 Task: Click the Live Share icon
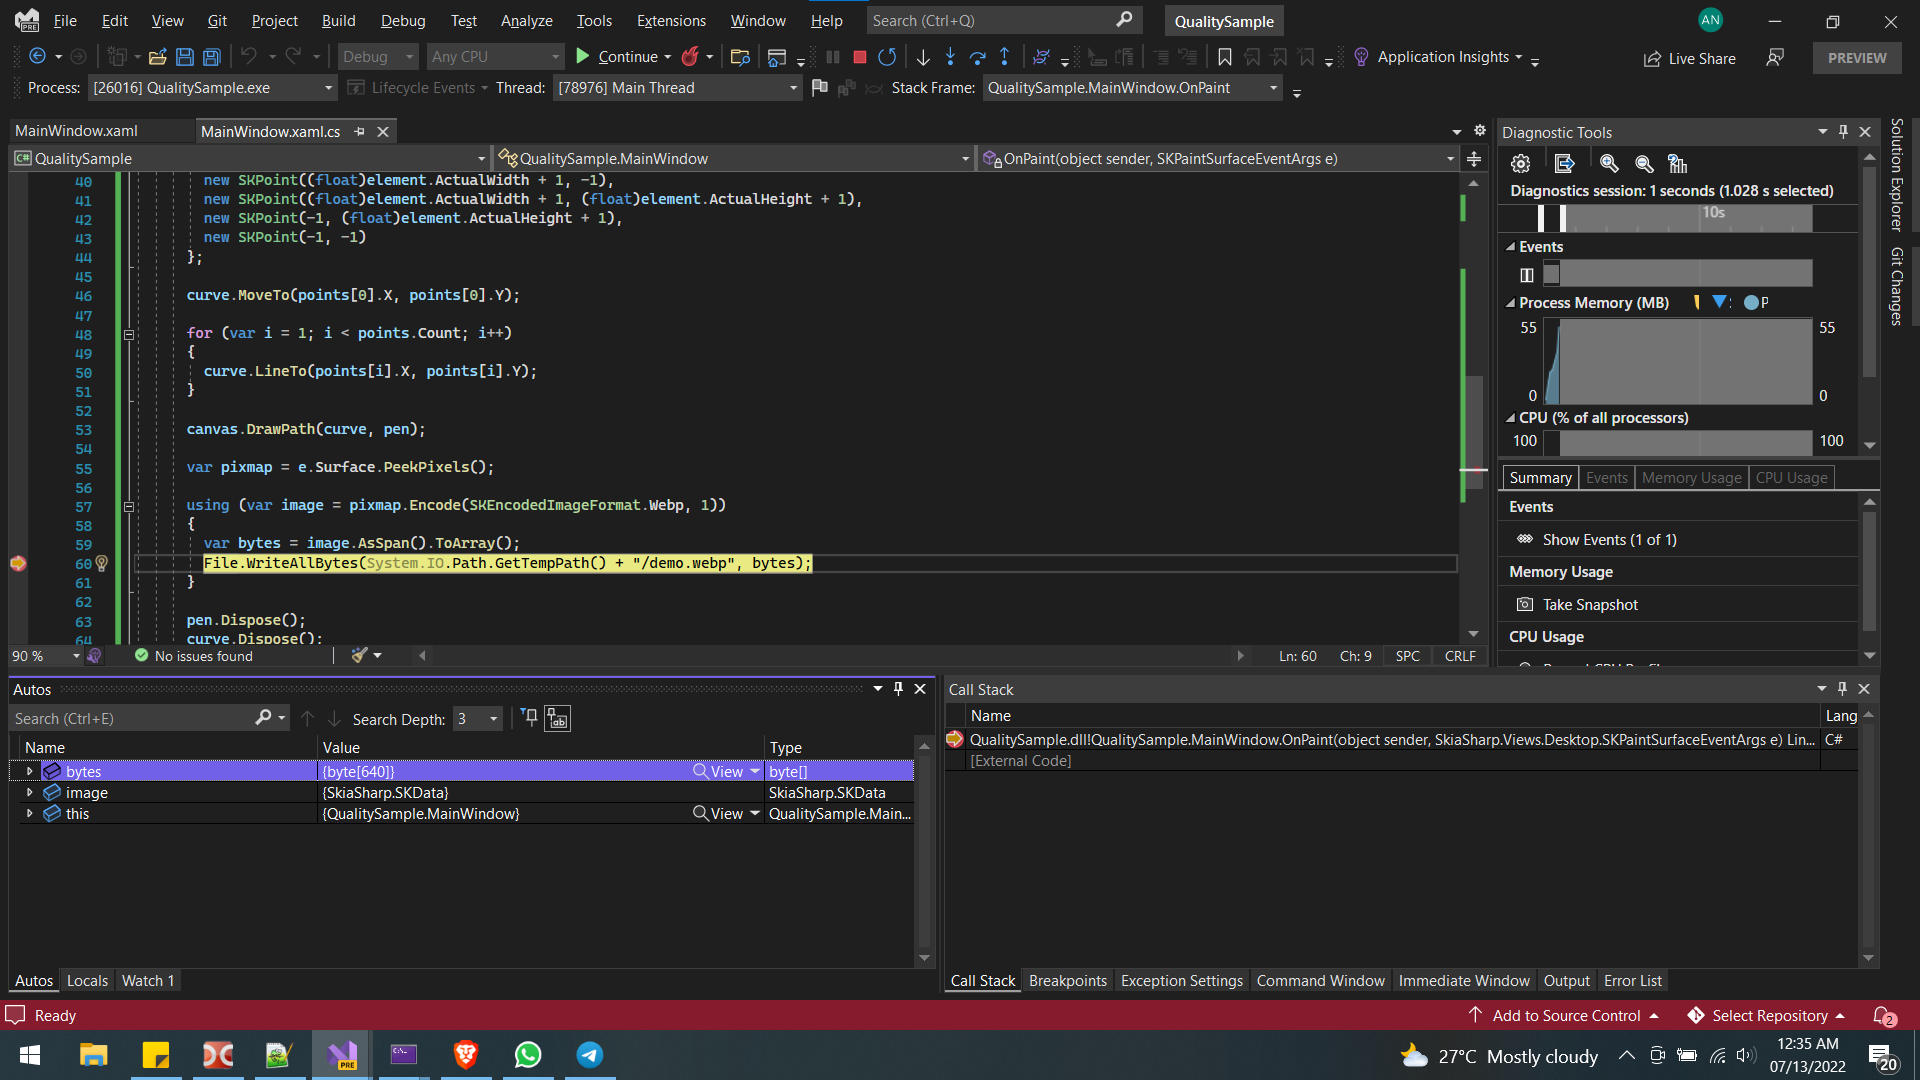(1651, 59)
